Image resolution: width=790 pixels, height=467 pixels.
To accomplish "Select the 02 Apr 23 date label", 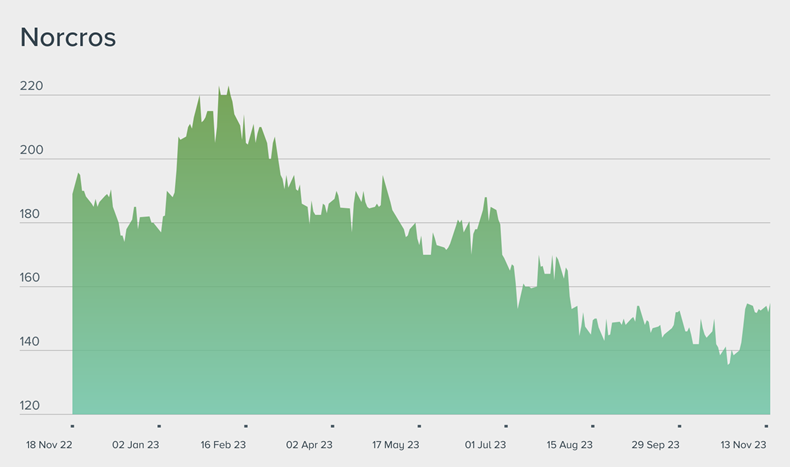I will click(309, 445).
